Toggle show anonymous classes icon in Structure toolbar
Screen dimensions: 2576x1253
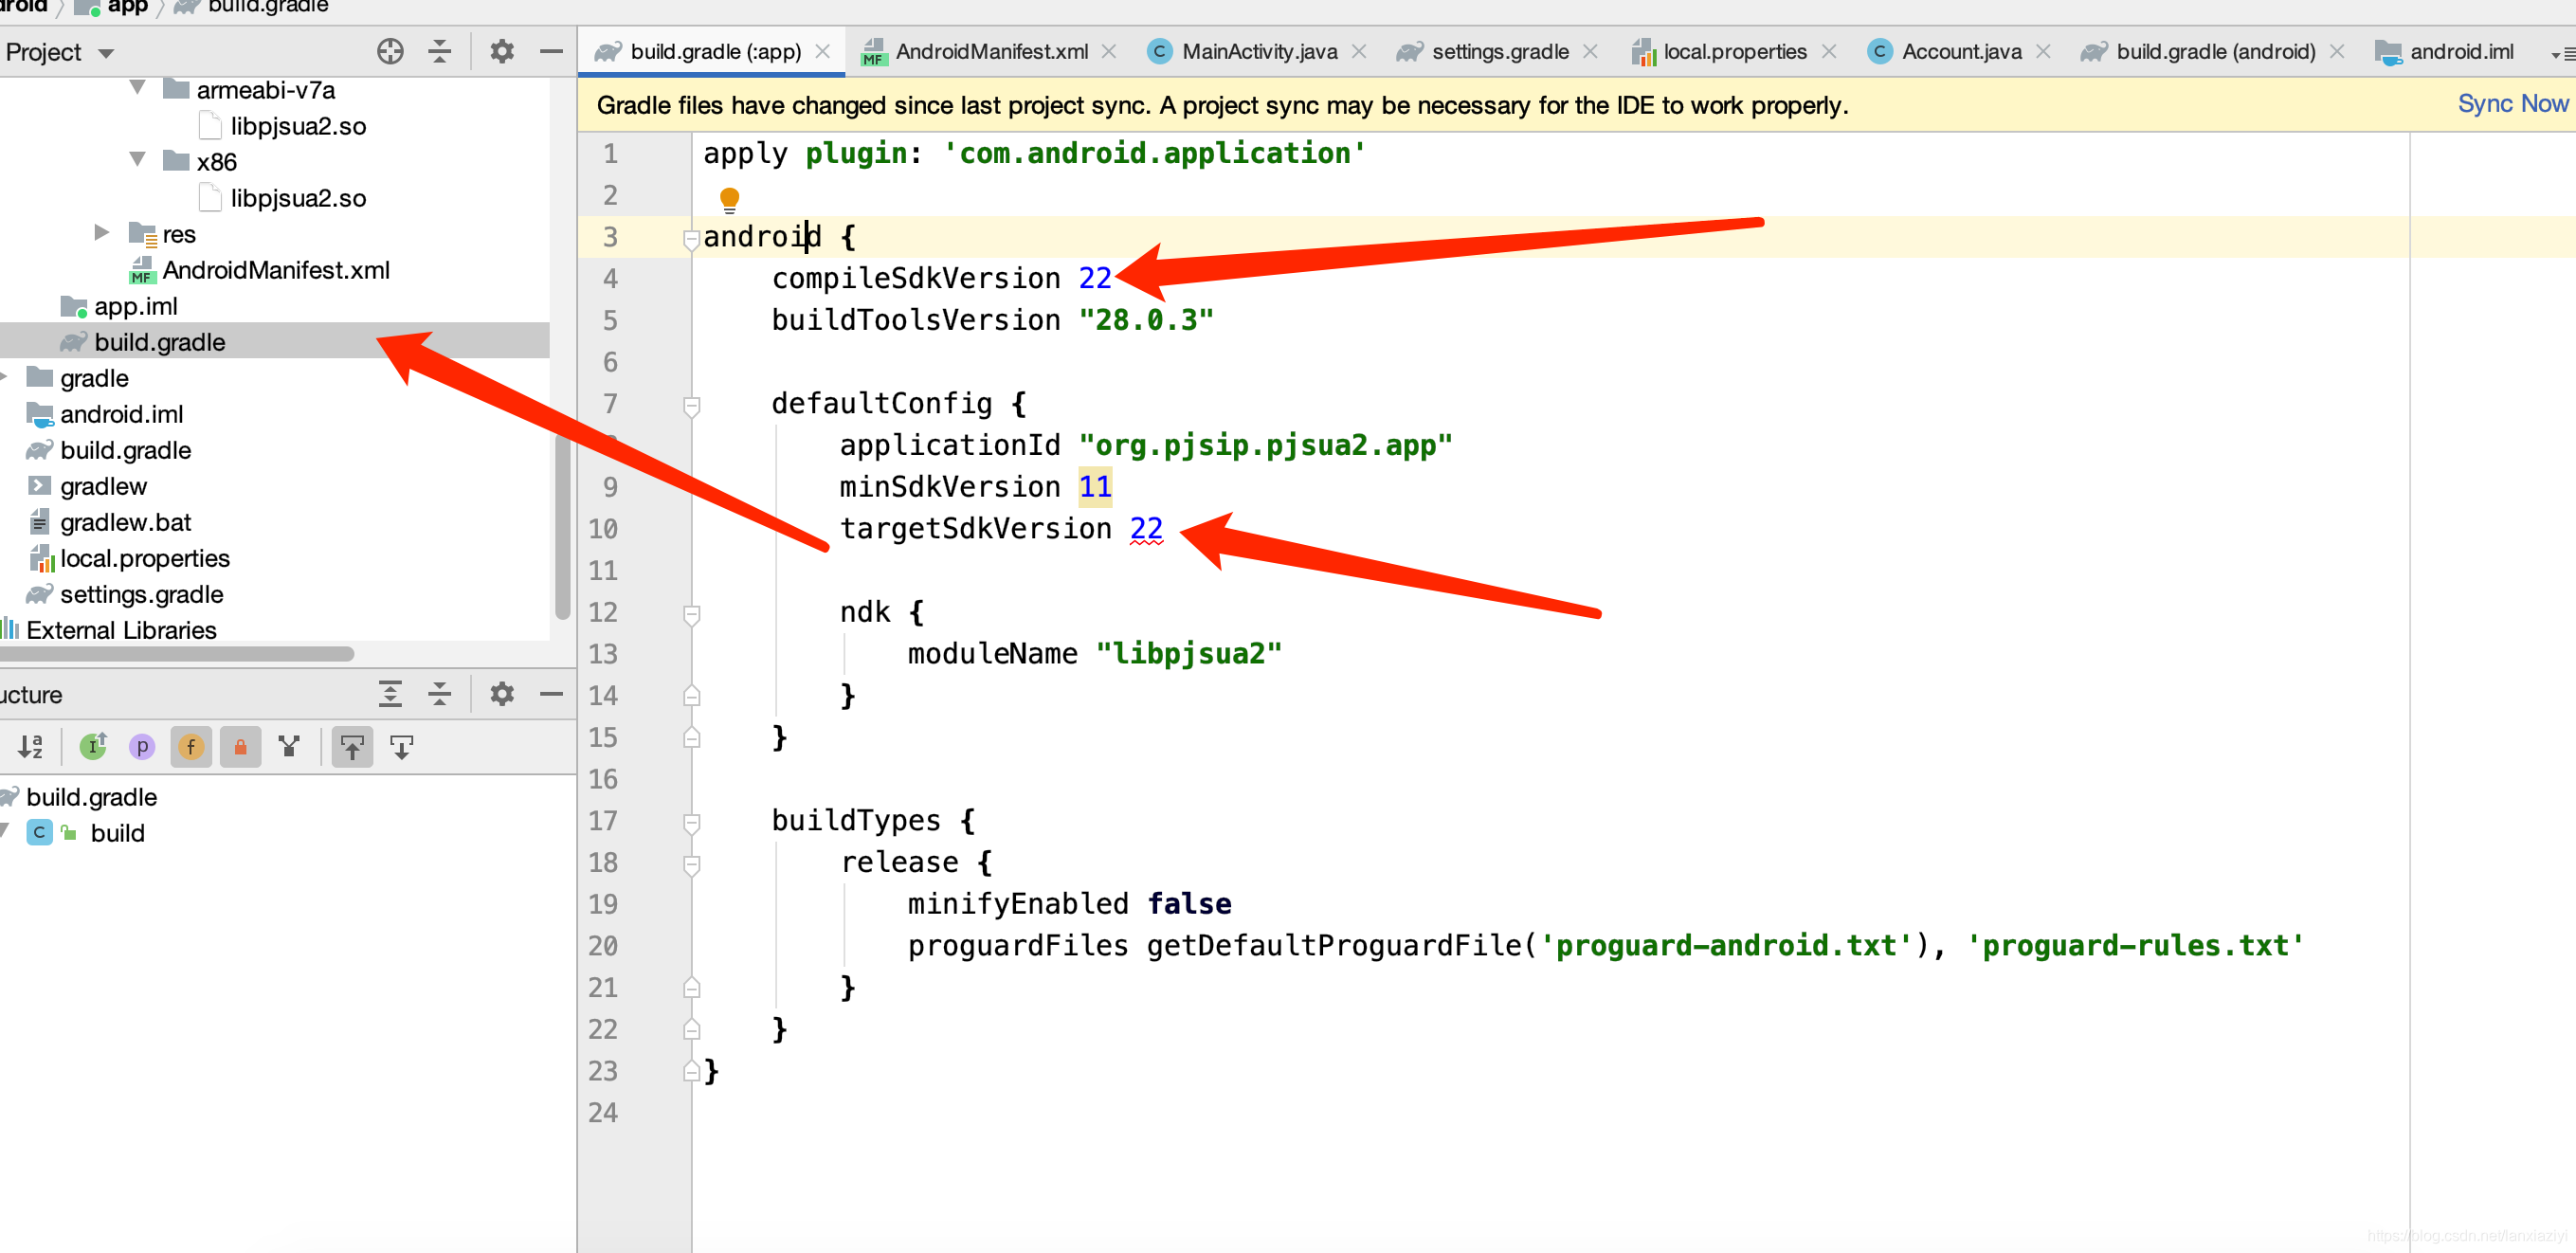point(289,746)
